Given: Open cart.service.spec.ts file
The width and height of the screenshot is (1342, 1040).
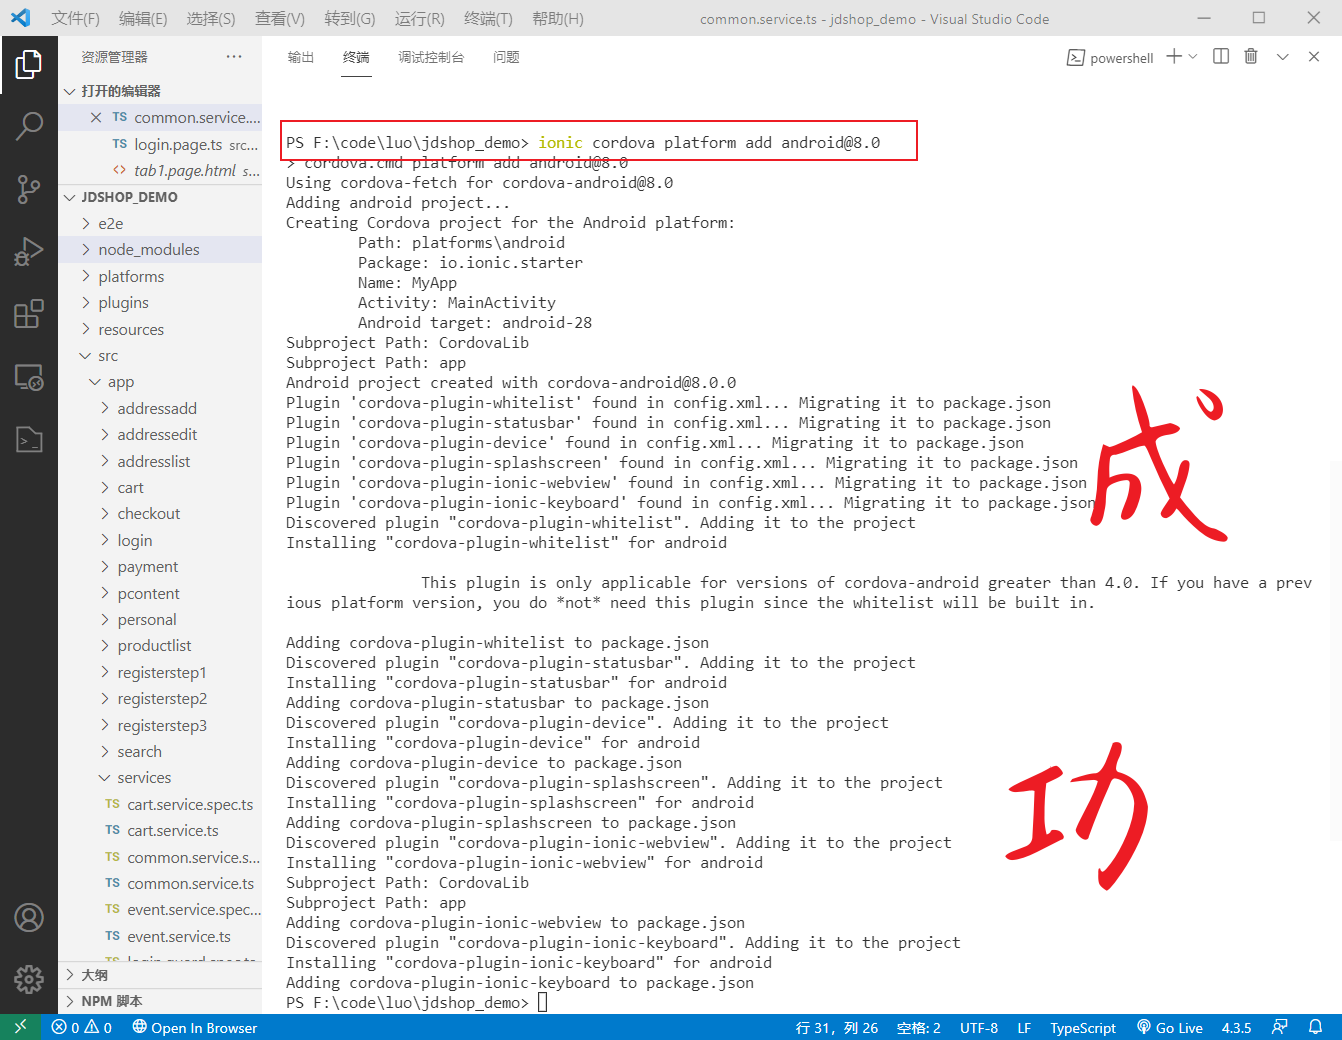Looking at the screenshot, I should point(160,805).
